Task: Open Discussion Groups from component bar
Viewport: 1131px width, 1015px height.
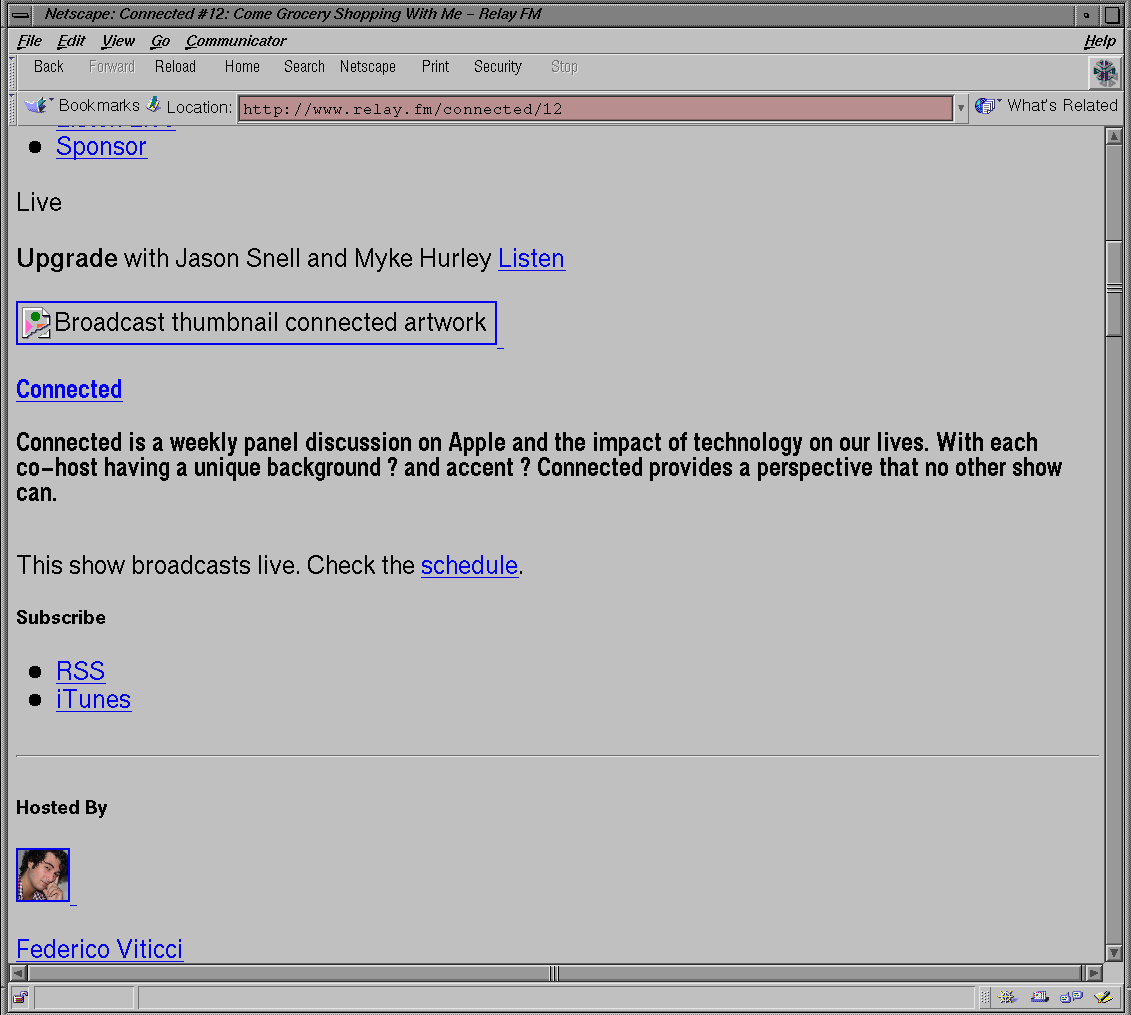Action: pos(1072,997)
